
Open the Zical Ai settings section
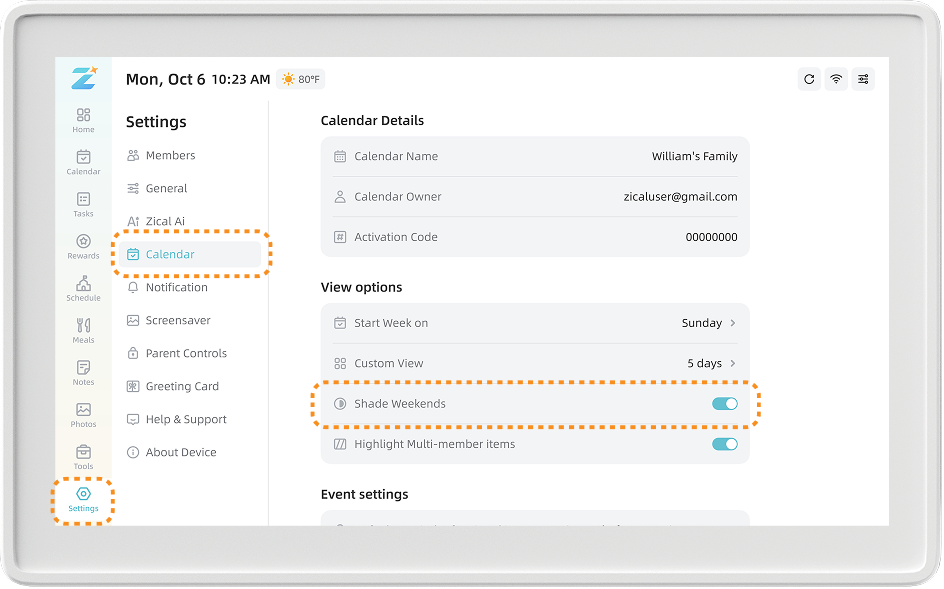click(x=190, y=221)
